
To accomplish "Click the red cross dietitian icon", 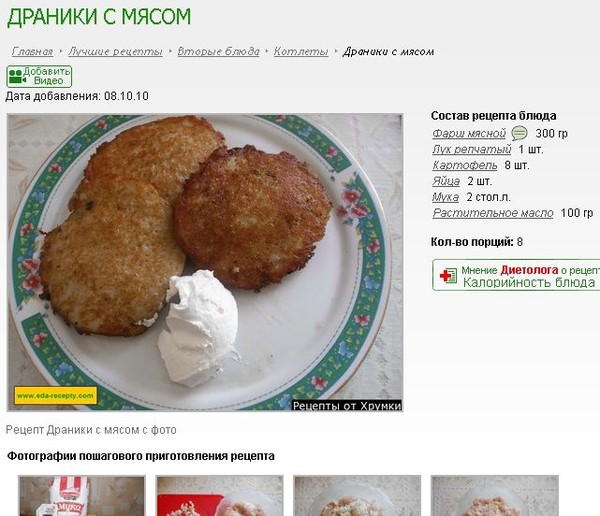I will (x=448, y=276).
